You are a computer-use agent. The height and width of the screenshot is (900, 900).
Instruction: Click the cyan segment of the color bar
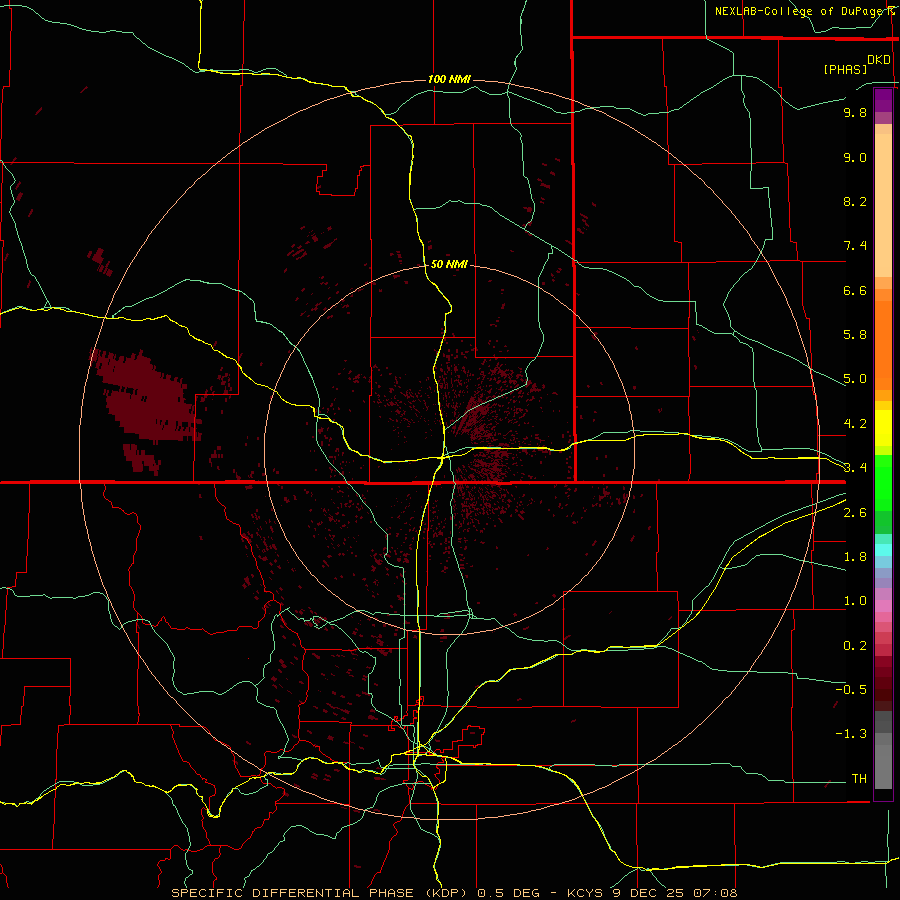click(x=883, y=550)
